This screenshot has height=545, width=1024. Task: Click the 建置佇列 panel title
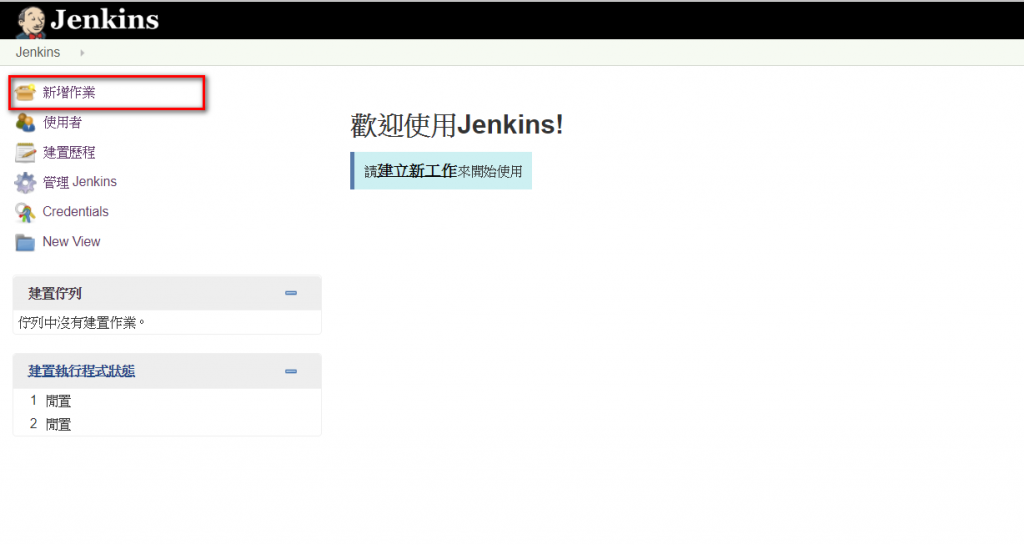[55, 293]
